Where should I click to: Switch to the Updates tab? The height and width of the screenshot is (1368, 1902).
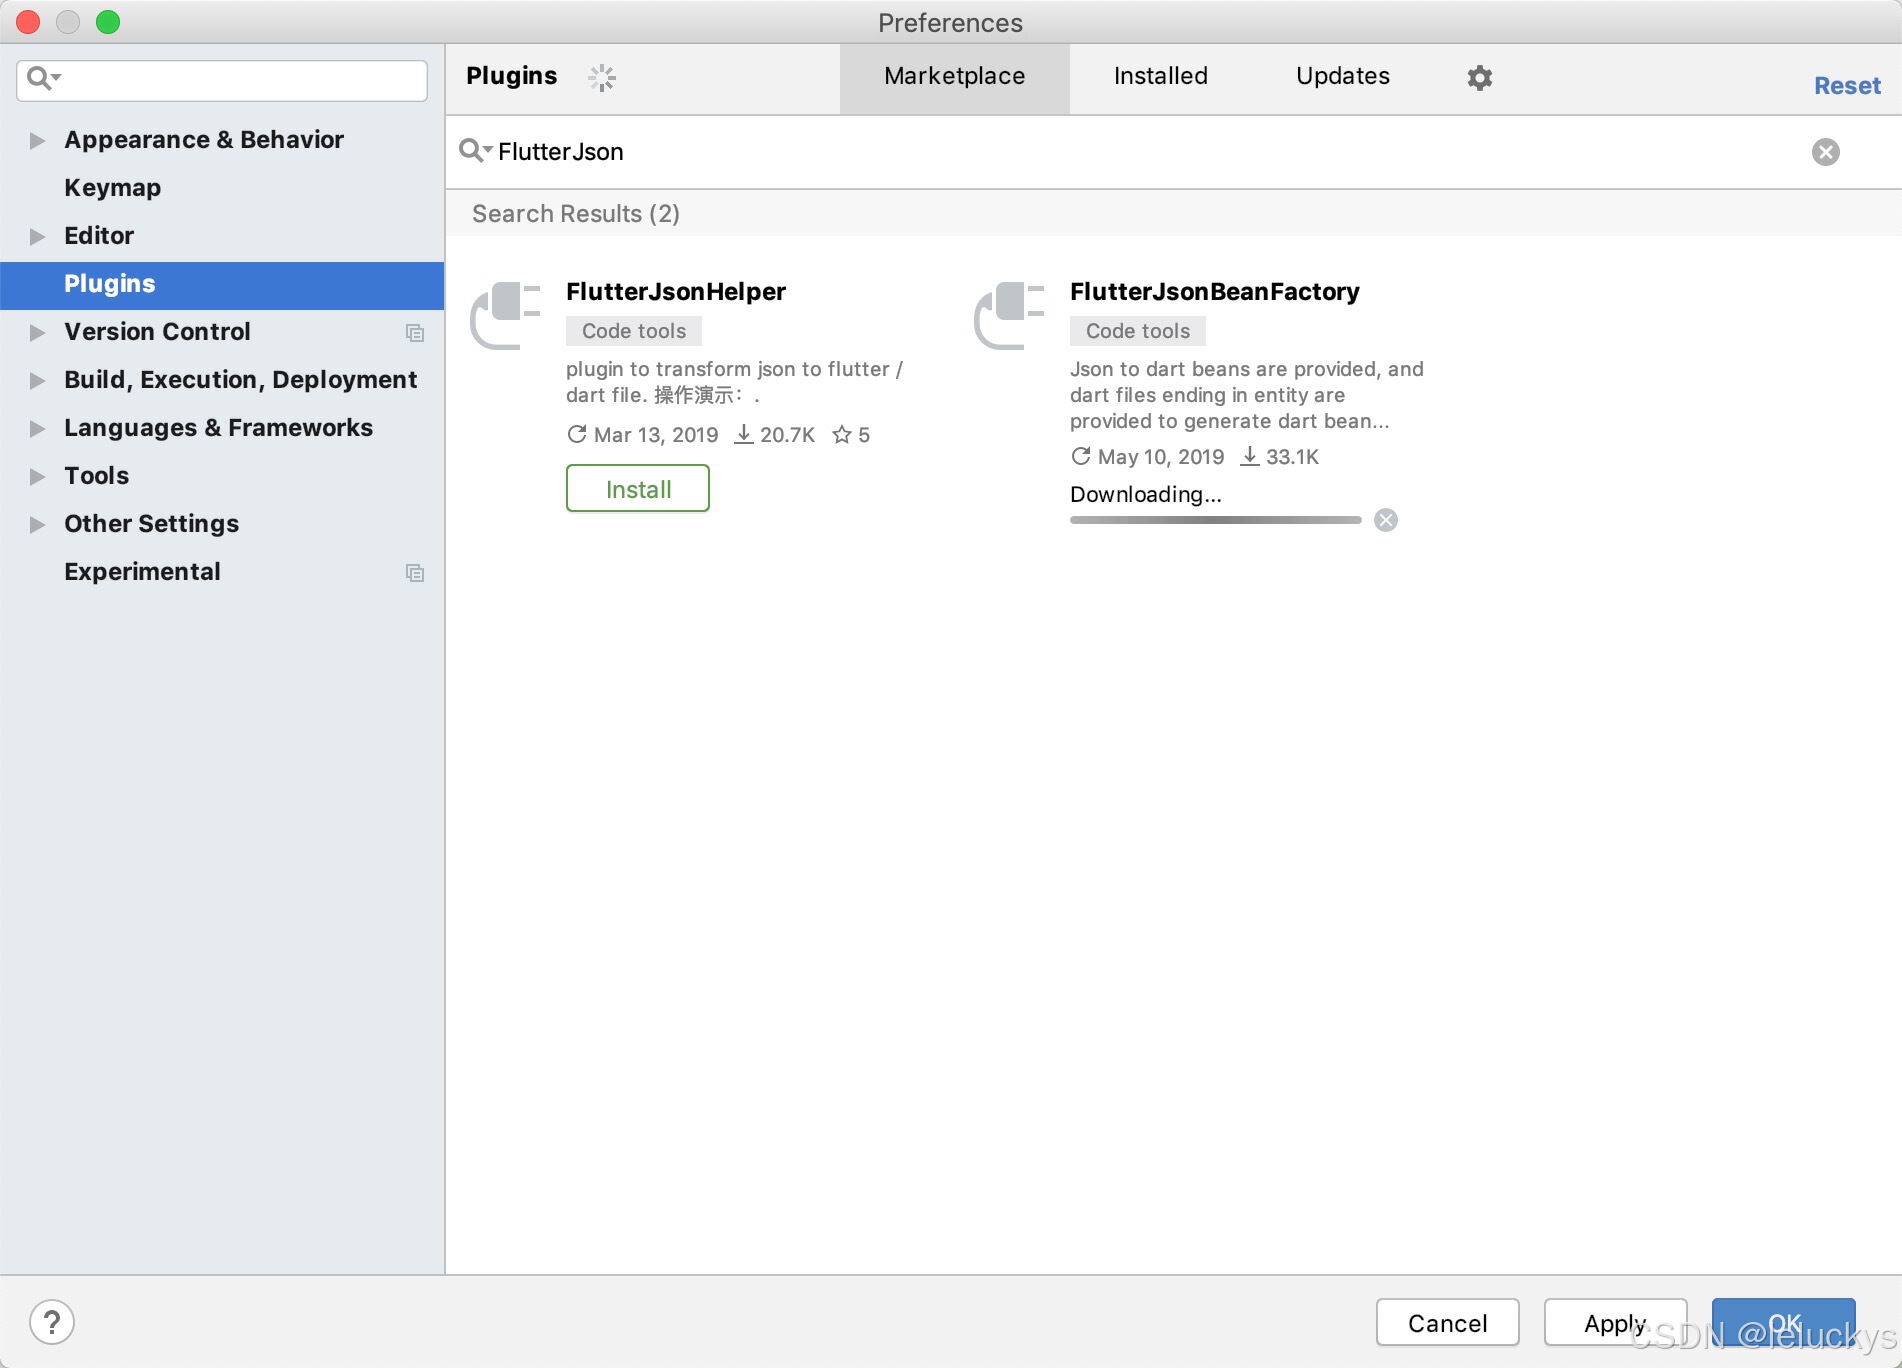(1342, 77)
